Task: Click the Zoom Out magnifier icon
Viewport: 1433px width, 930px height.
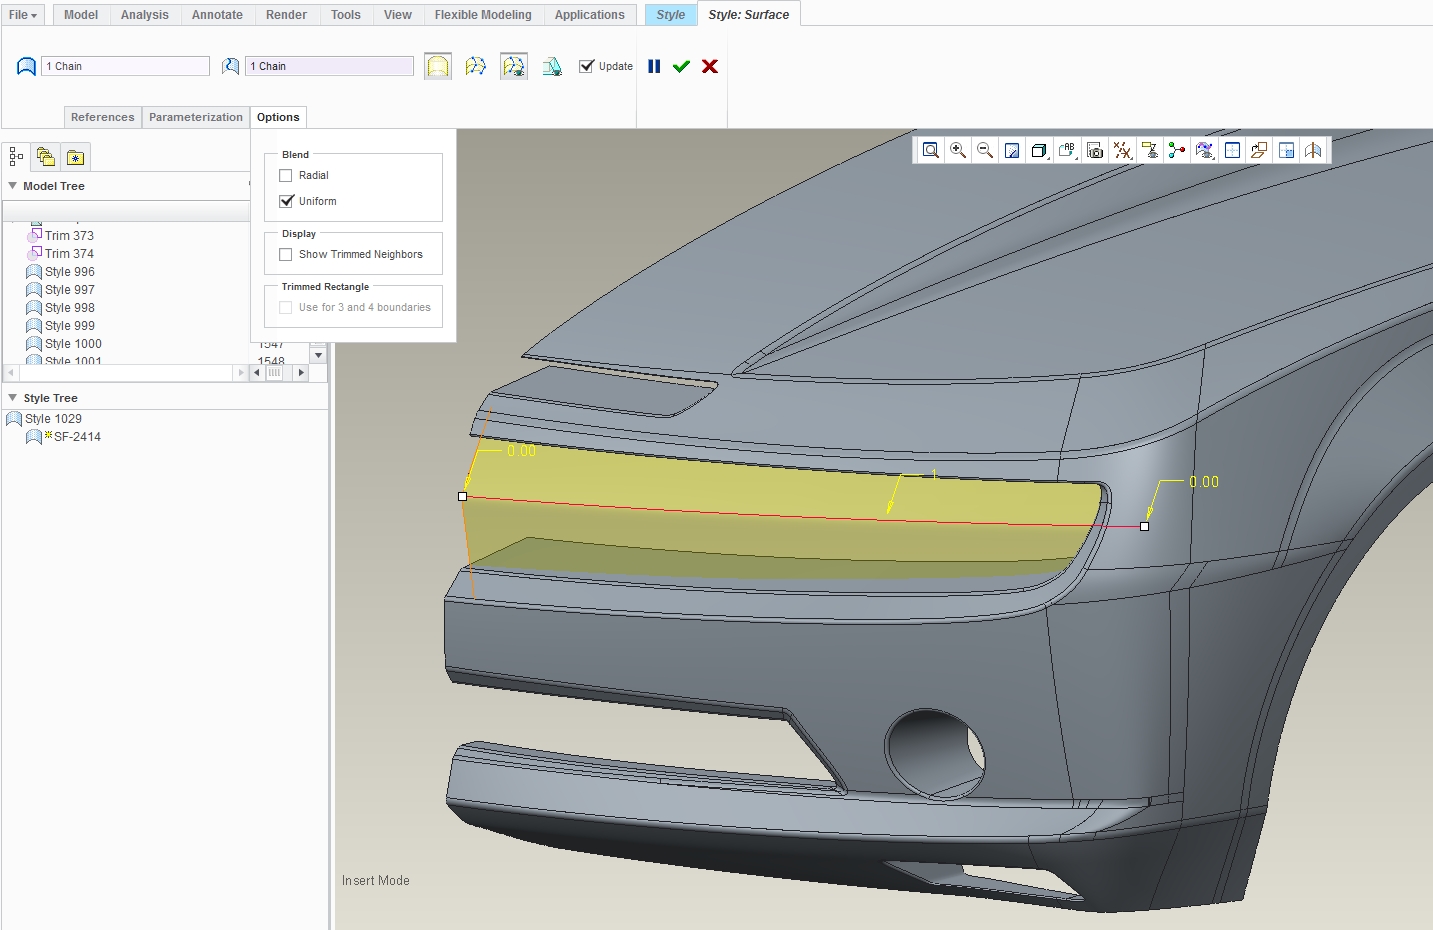Action: [x=985, y=150]
